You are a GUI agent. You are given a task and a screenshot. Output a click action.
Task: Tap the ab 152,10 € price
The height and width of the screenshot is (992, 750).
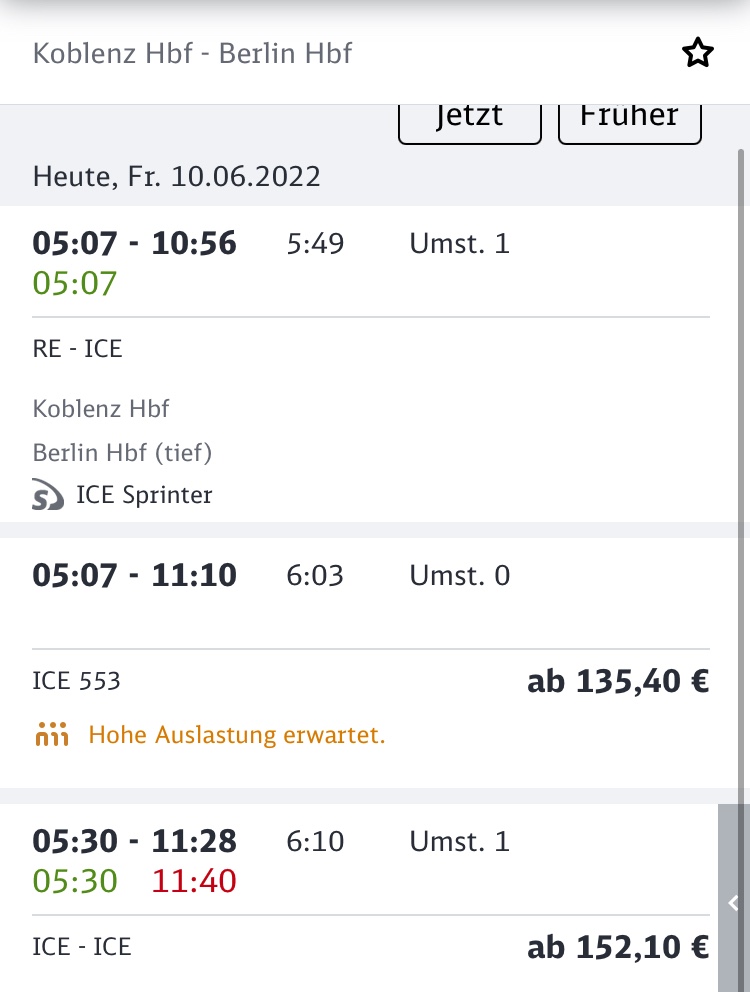618,947
